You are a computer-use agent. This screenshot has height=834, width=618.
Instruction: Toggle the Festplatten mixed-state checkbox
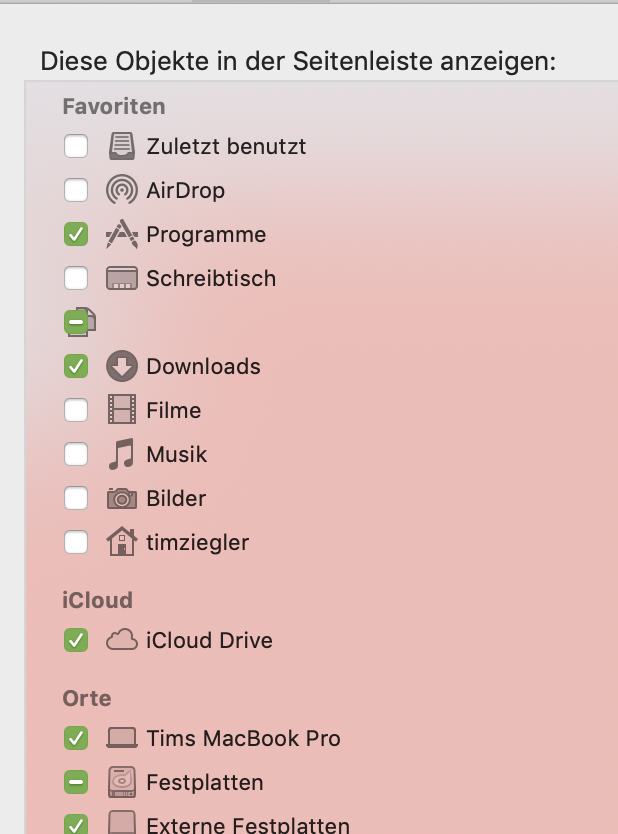[x=76, y=782]
